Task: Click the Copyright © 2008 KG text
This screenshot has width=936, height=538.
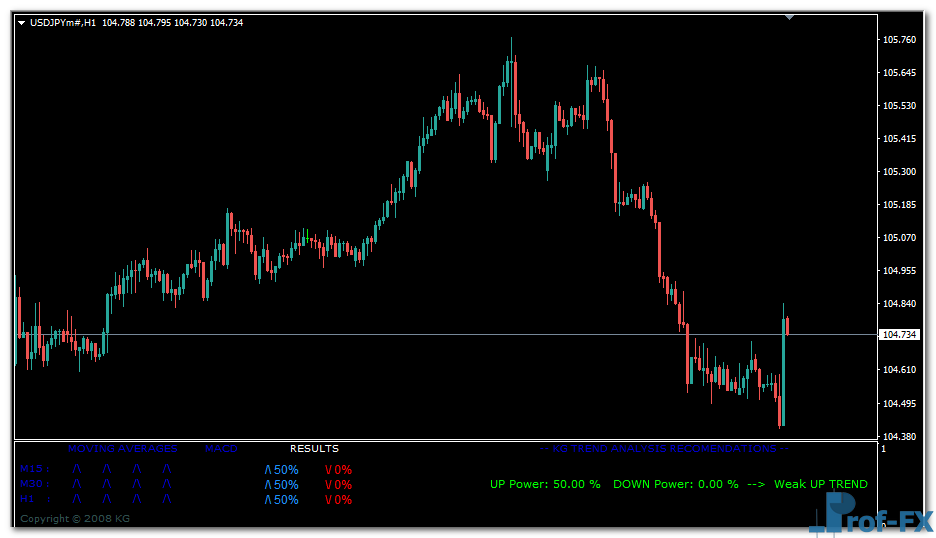Action: click(x=75, y=519)
